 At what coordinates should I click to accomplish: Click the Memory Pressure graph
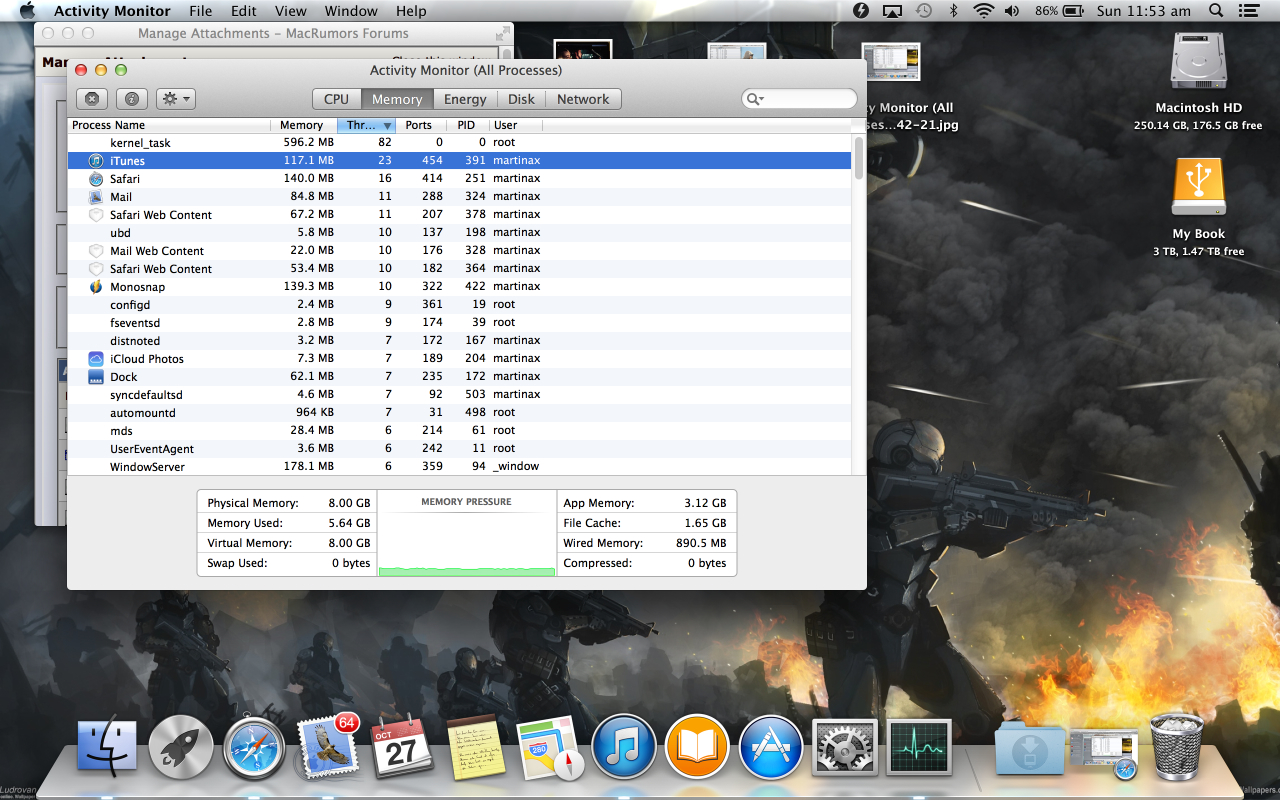466,533
